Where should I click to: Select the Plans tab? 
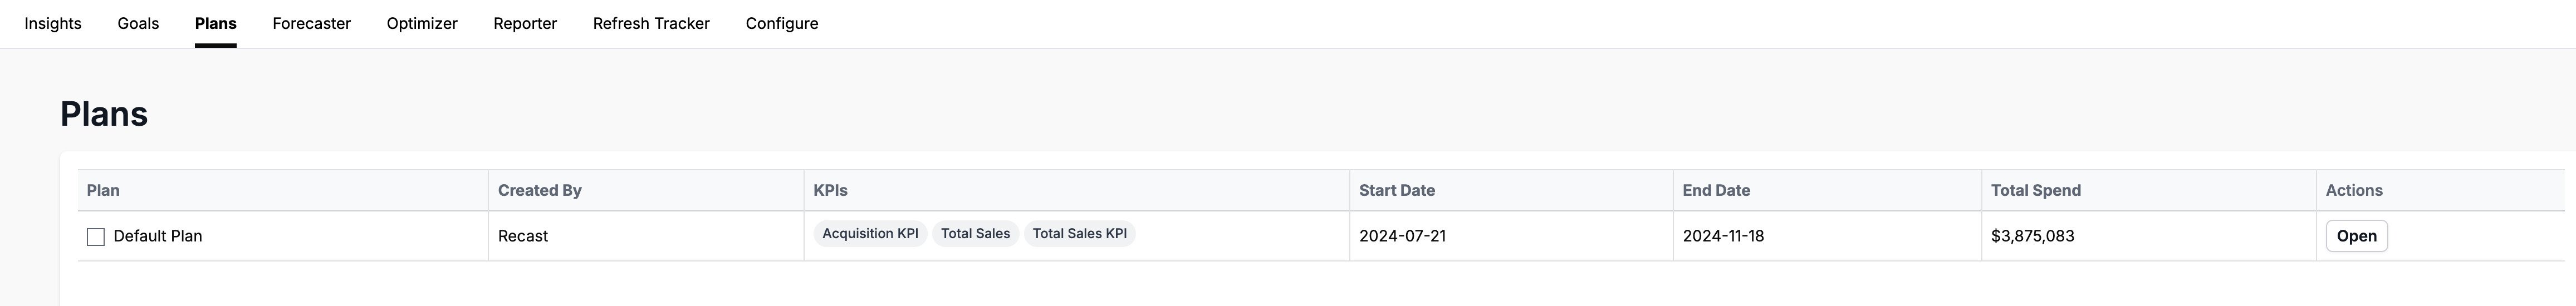(216, 23)
